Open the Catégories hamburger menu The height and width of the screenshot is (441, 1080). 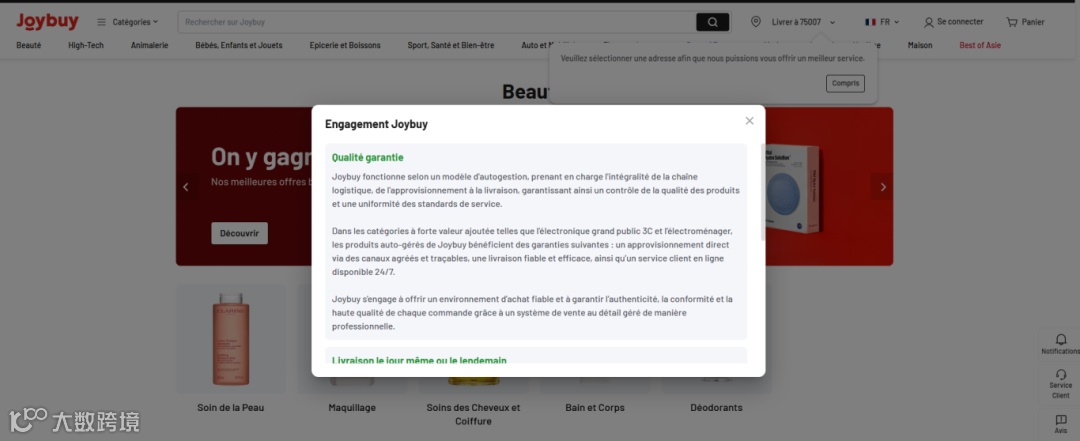coord(127,22)
